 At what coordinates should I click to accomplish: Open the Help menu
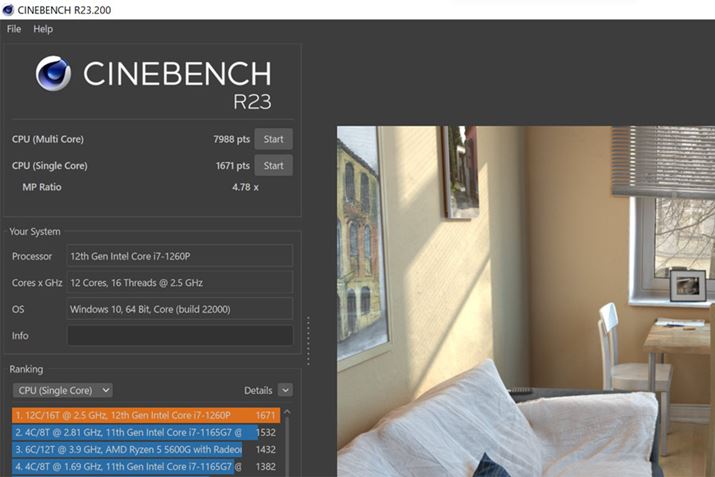[x=43, y=29]
